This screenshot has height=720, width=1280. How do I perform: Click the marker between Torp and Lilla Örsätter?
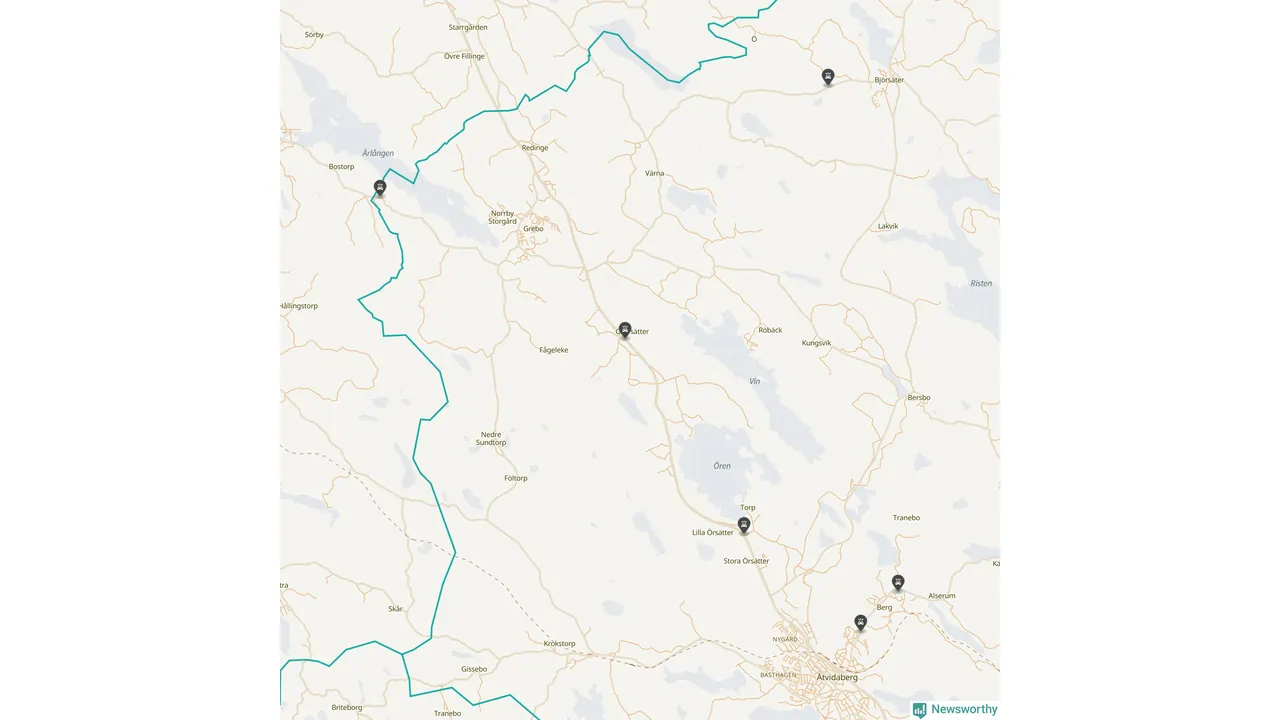744,525
